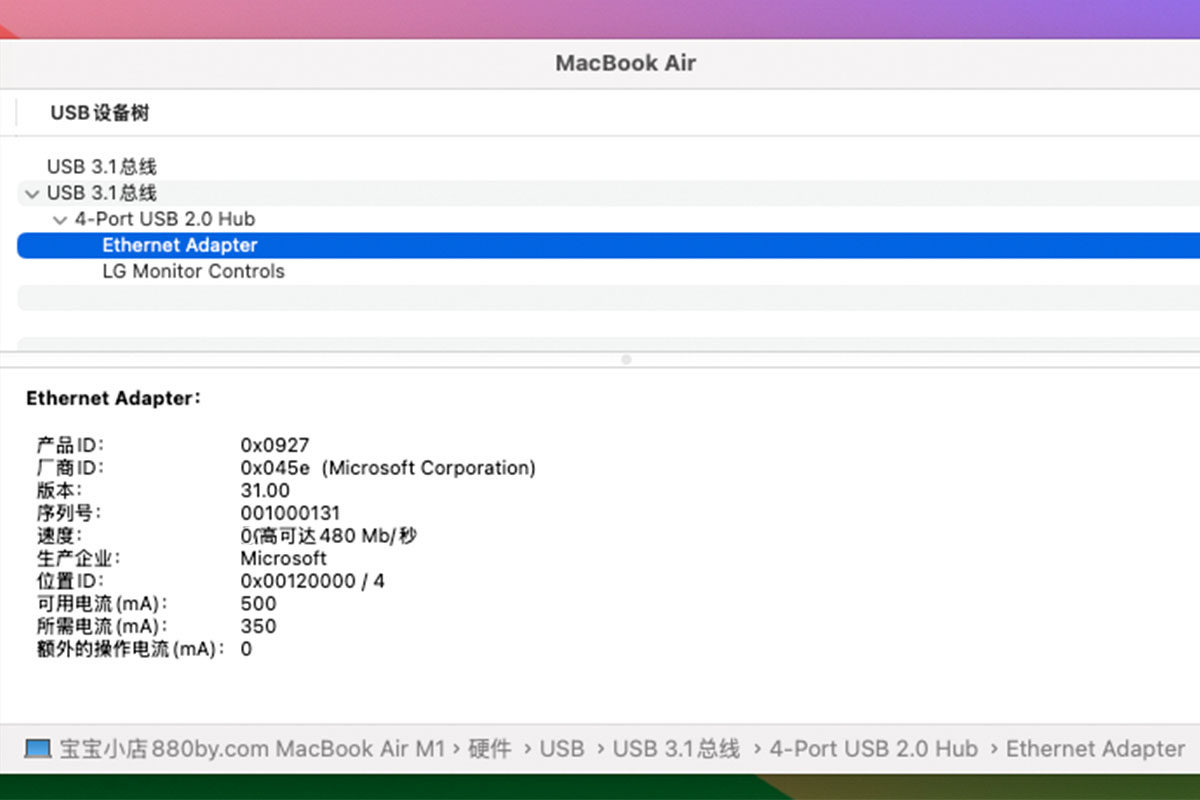
Task: Select LG Monitor Controls row
Action: point(608,271)
